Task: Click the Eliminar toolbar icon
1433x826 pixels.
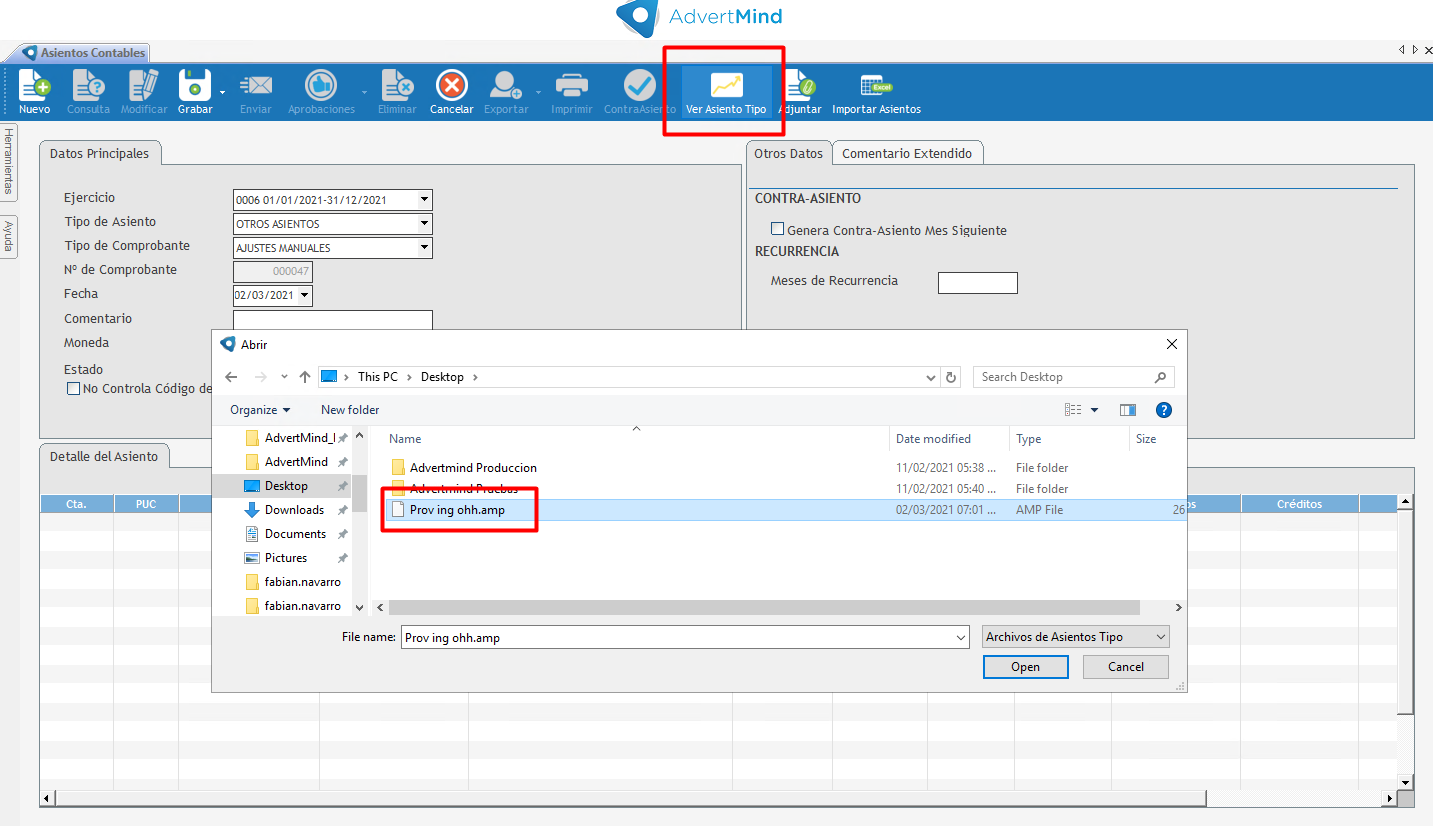Action: (397, 86)
